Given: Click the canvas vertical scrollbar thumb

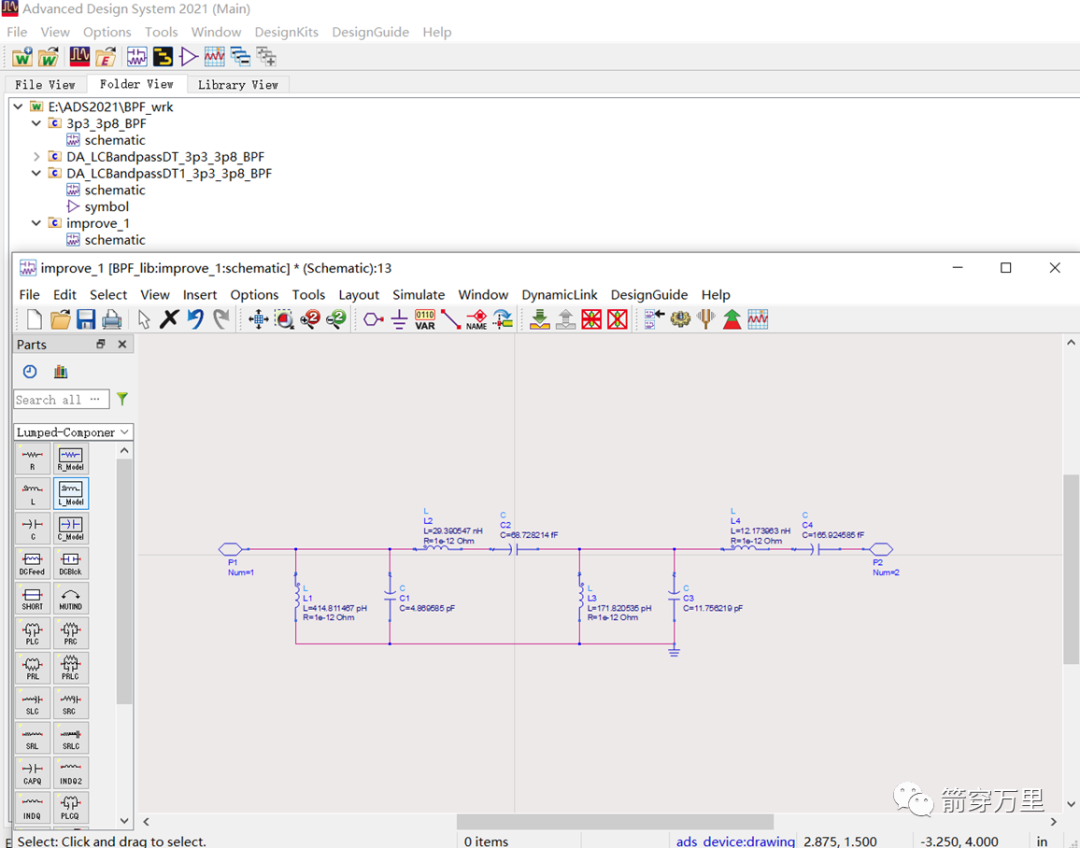Looking at the screenshot, I should [1071, 569].
